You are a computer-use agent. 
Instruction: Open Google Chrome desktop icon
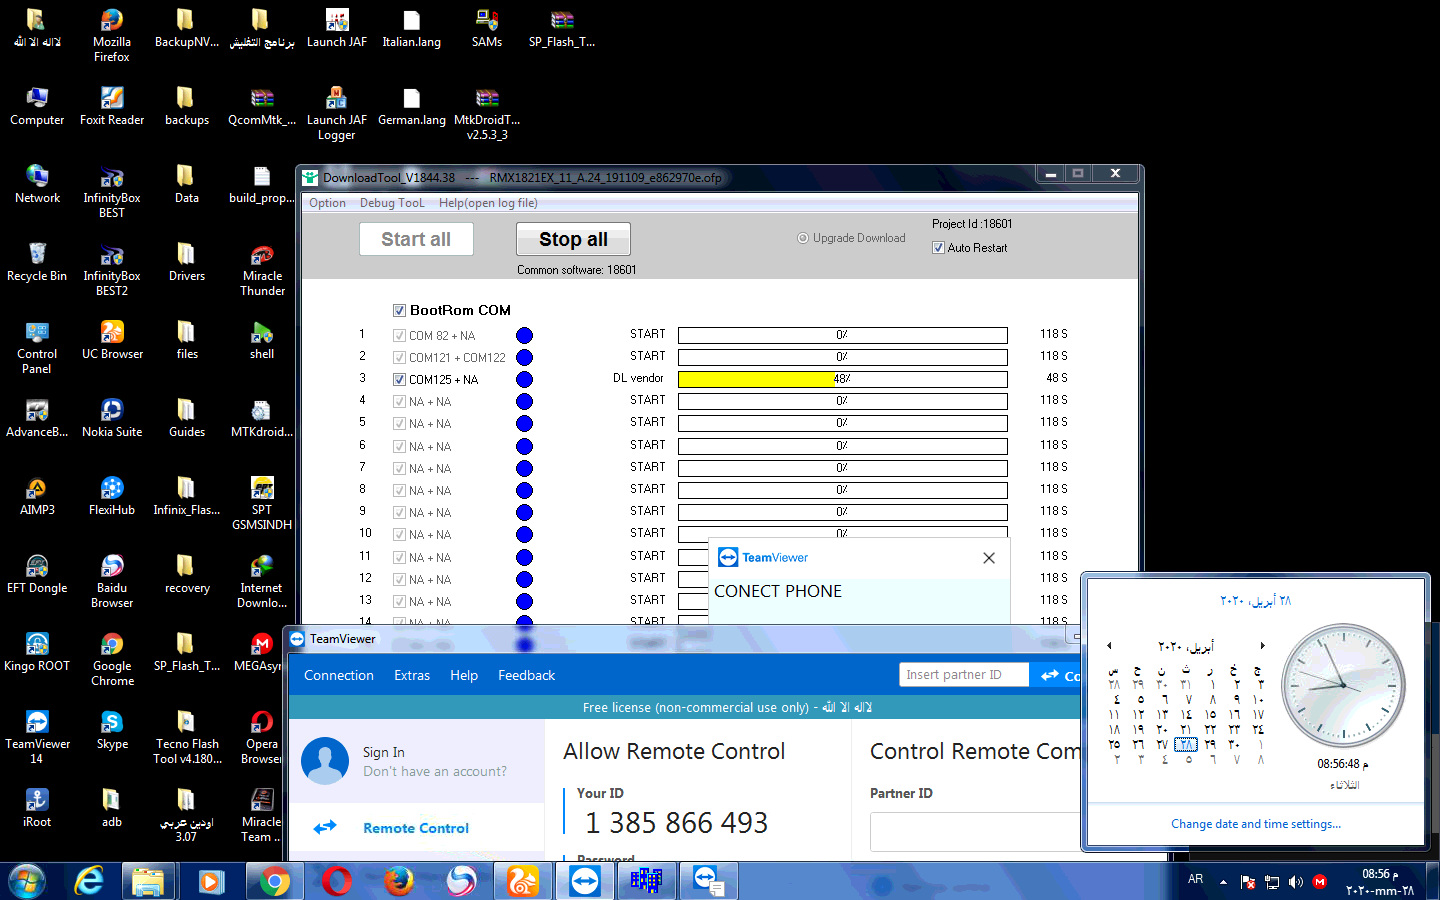point(112,659)
